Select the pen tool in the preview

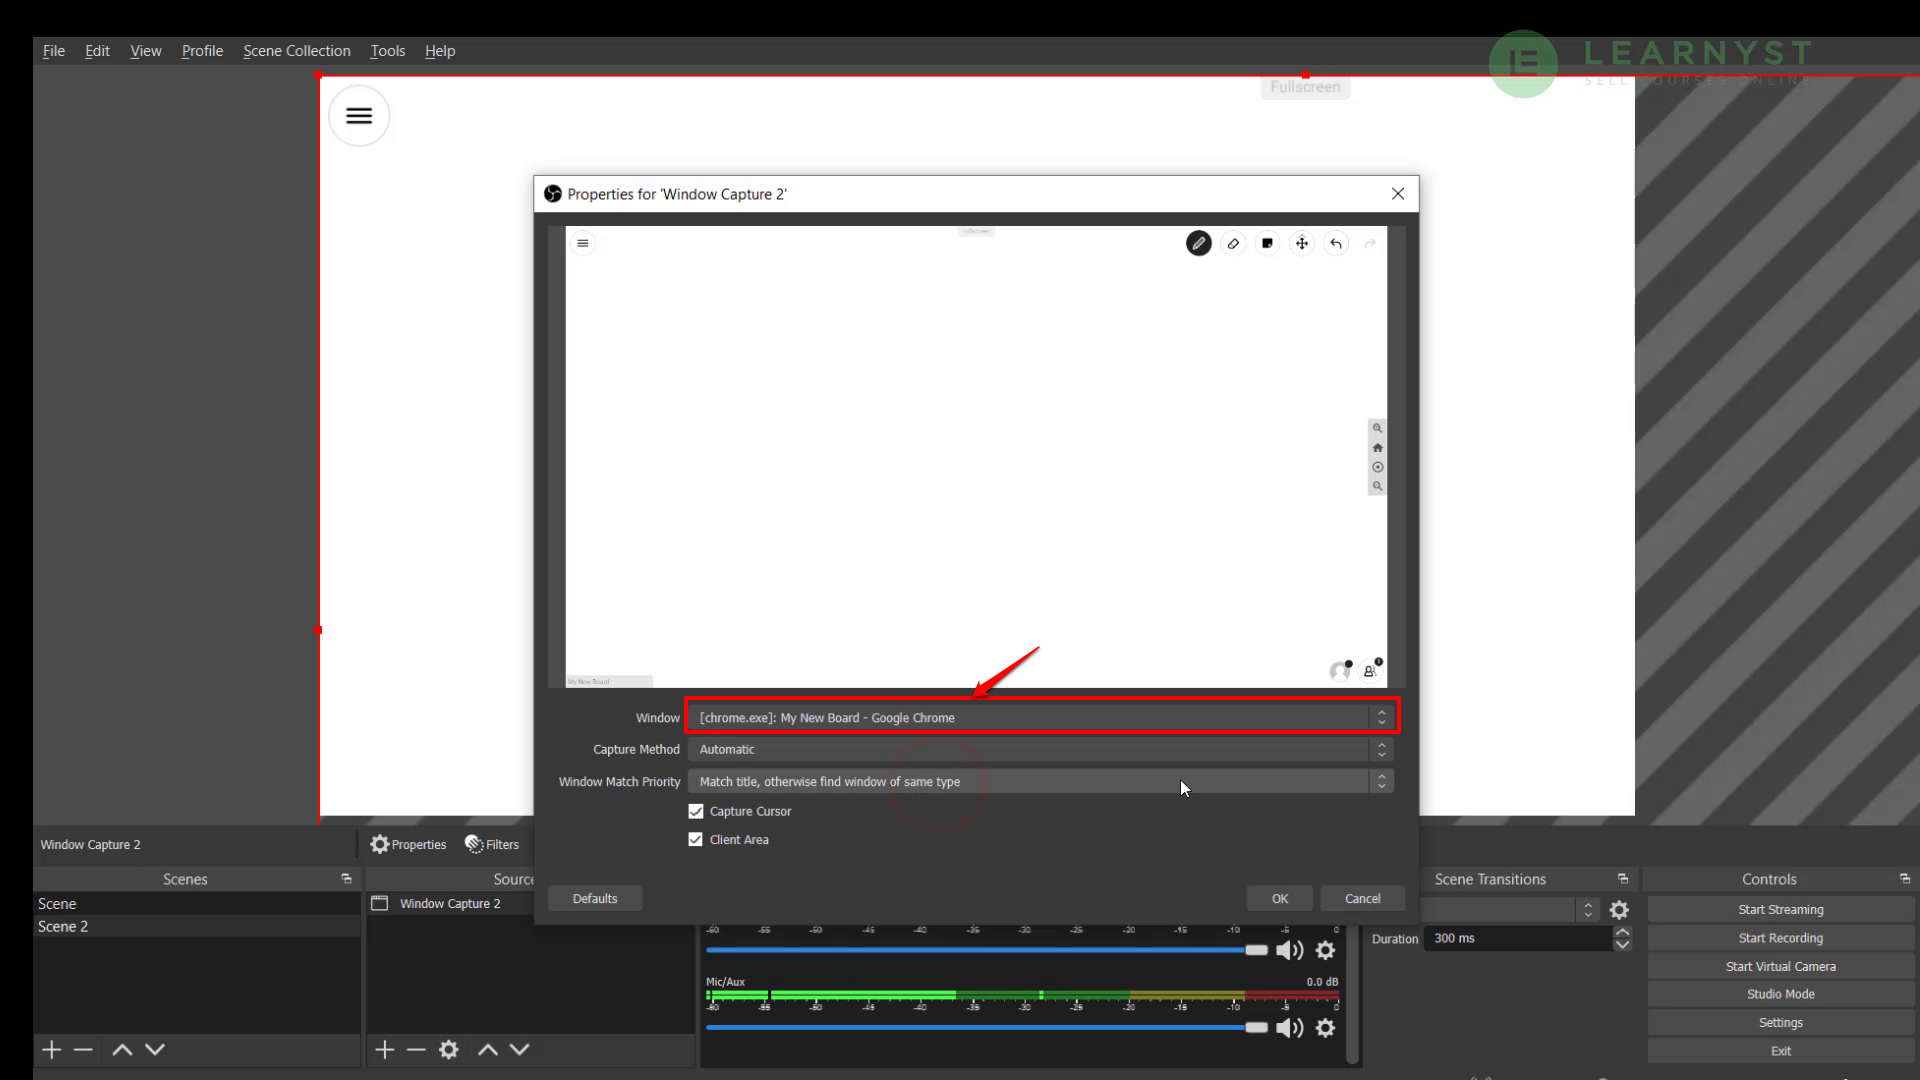tap(1198, 243)
